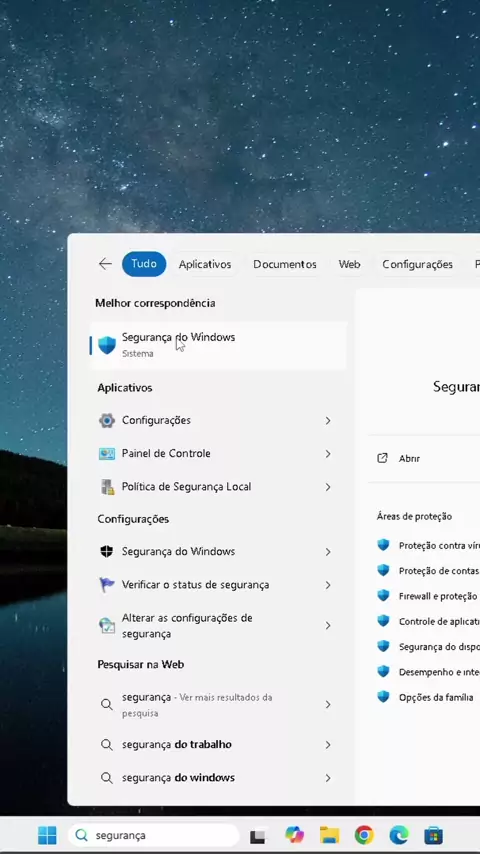Go back with the search panel arrow

[x=105, y=264]
